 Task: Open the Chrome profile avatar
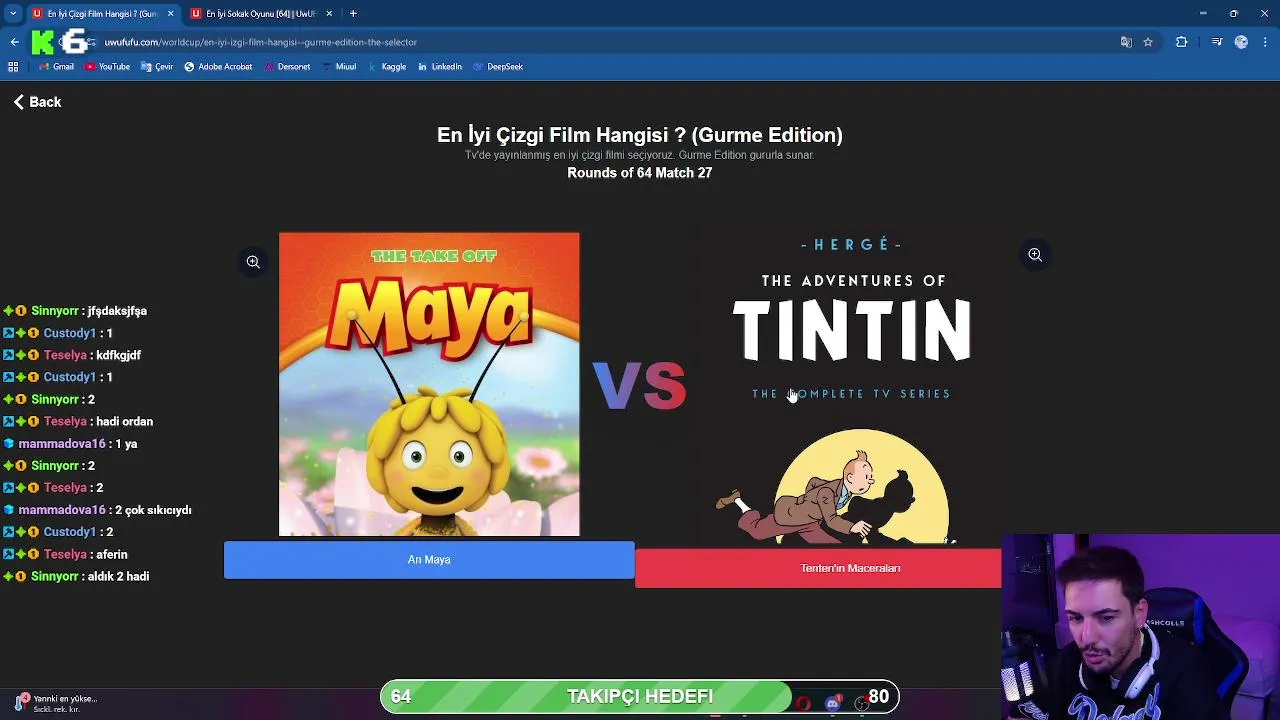[x=1241, y=42]
